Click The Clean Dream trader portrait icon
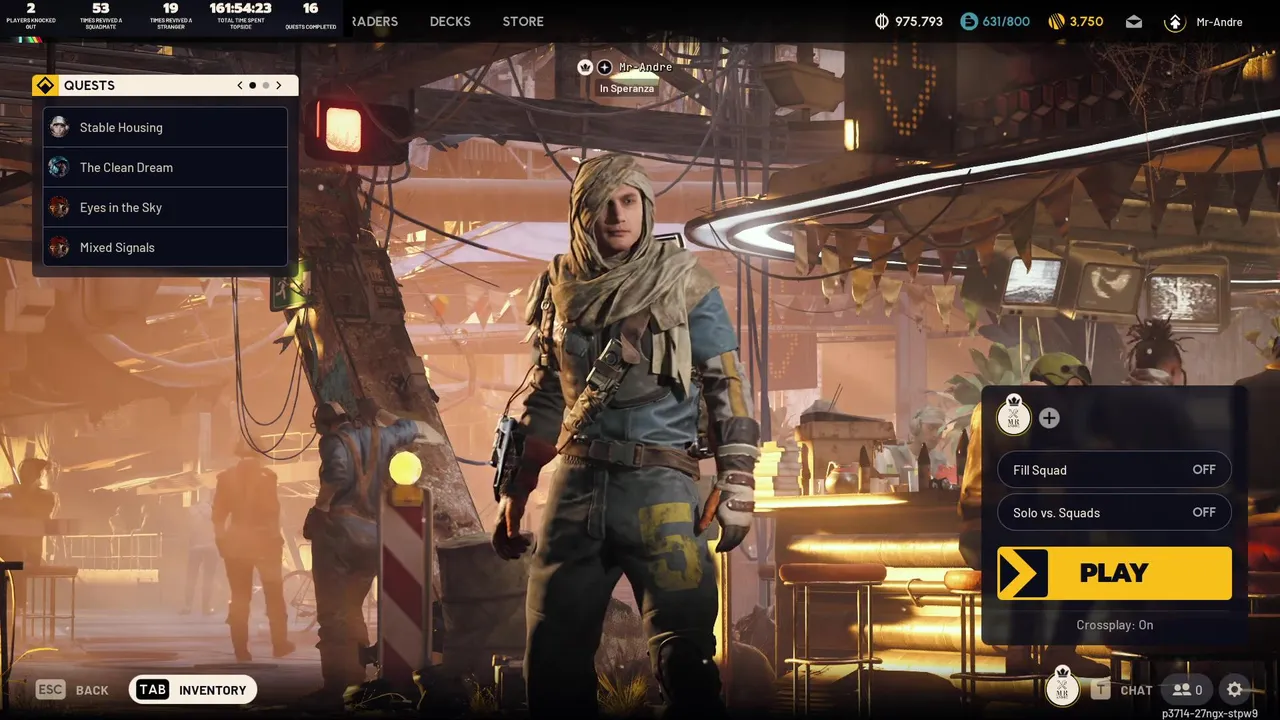This screenshot has width=1280, height=720. pyautogui.click(x=59, y=167)
